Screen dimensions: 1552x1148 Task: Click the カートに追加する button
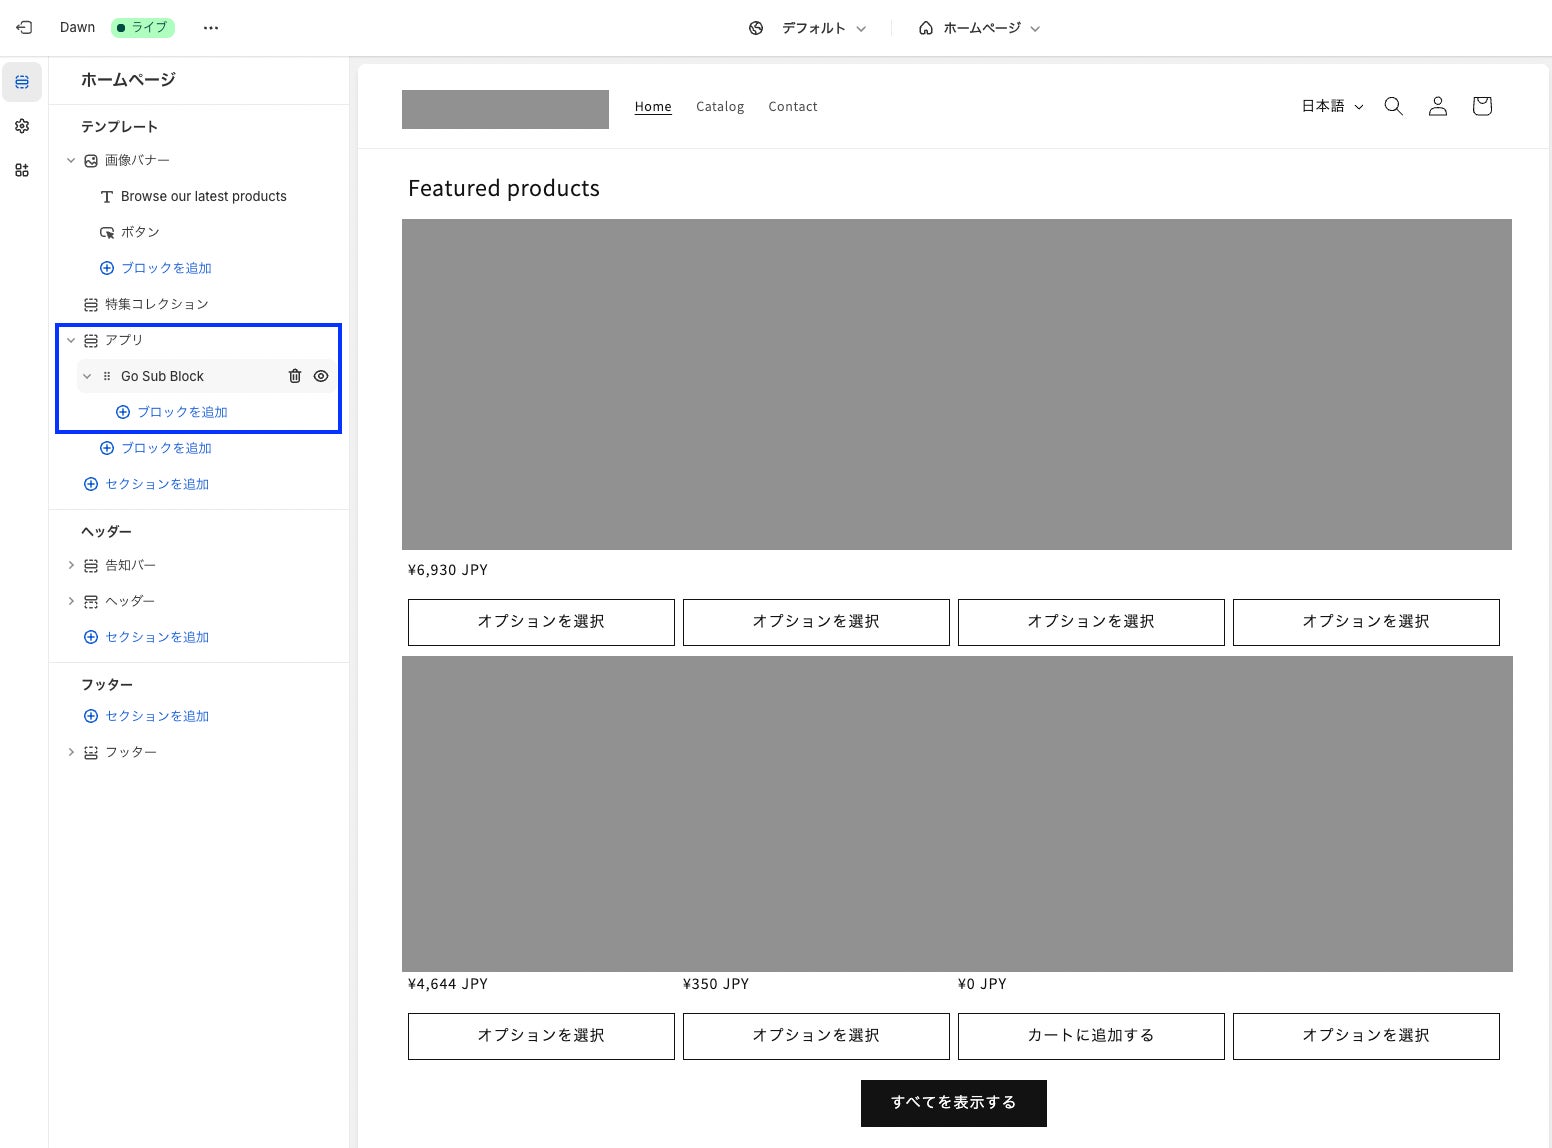click(1091, 1036)
